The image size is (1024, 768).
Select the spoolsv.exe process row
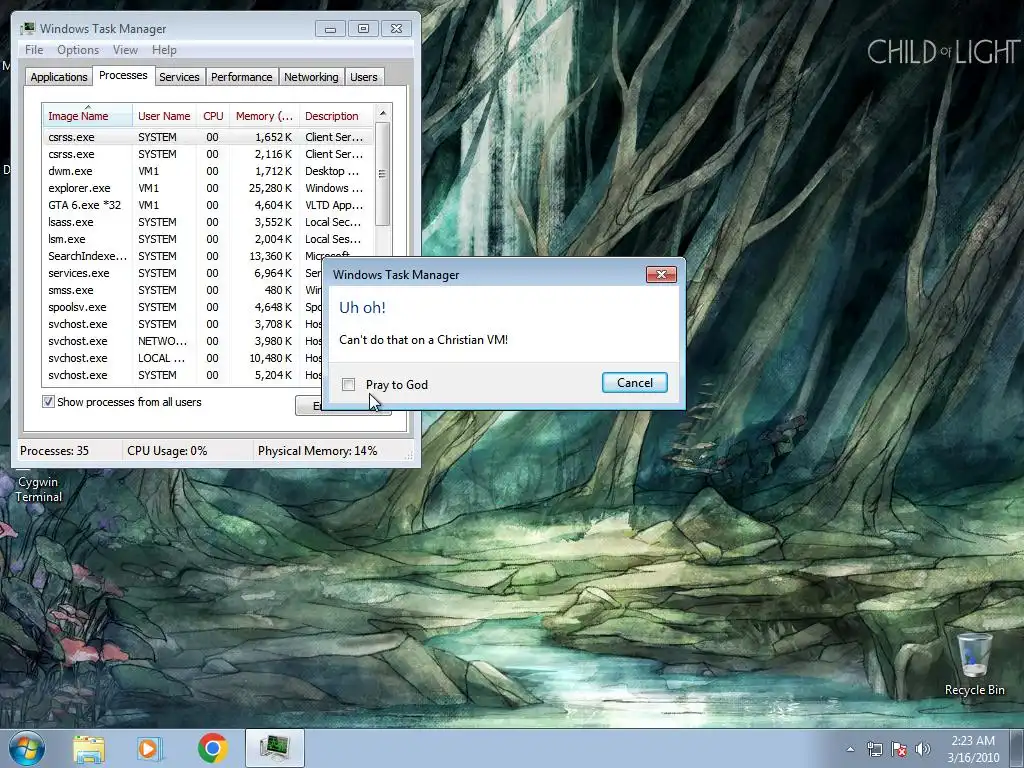(183, 307)
